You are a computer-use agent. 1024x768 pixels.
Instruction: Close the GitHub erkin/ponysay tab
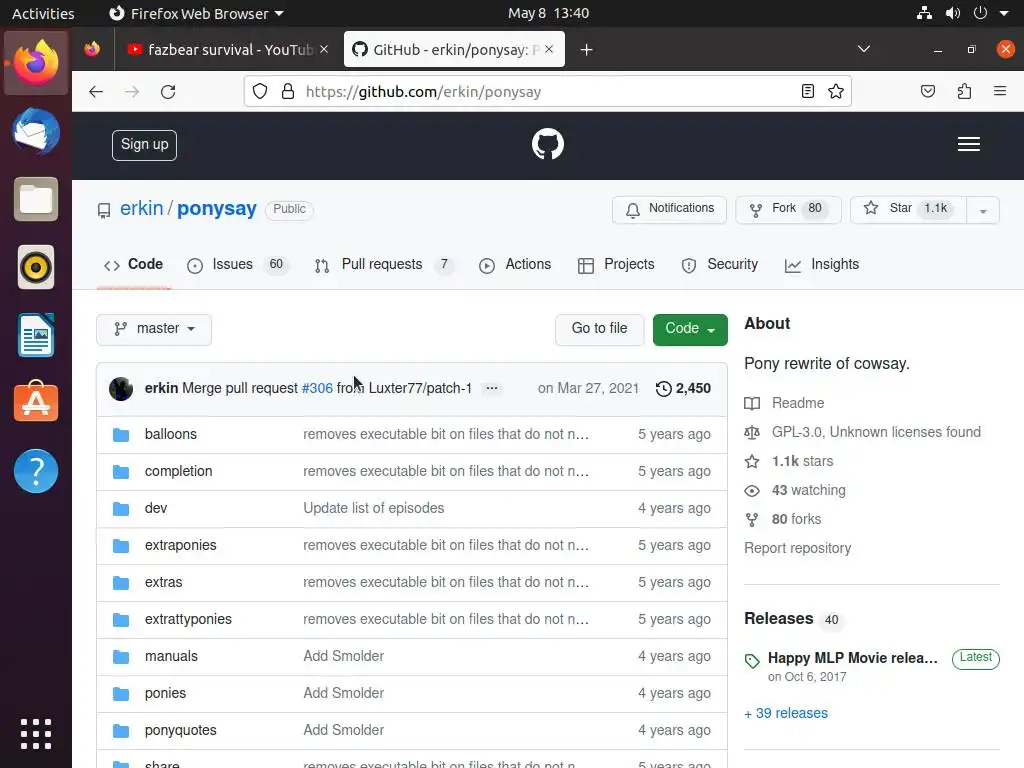pyautogui.click(x=549, y=50)
